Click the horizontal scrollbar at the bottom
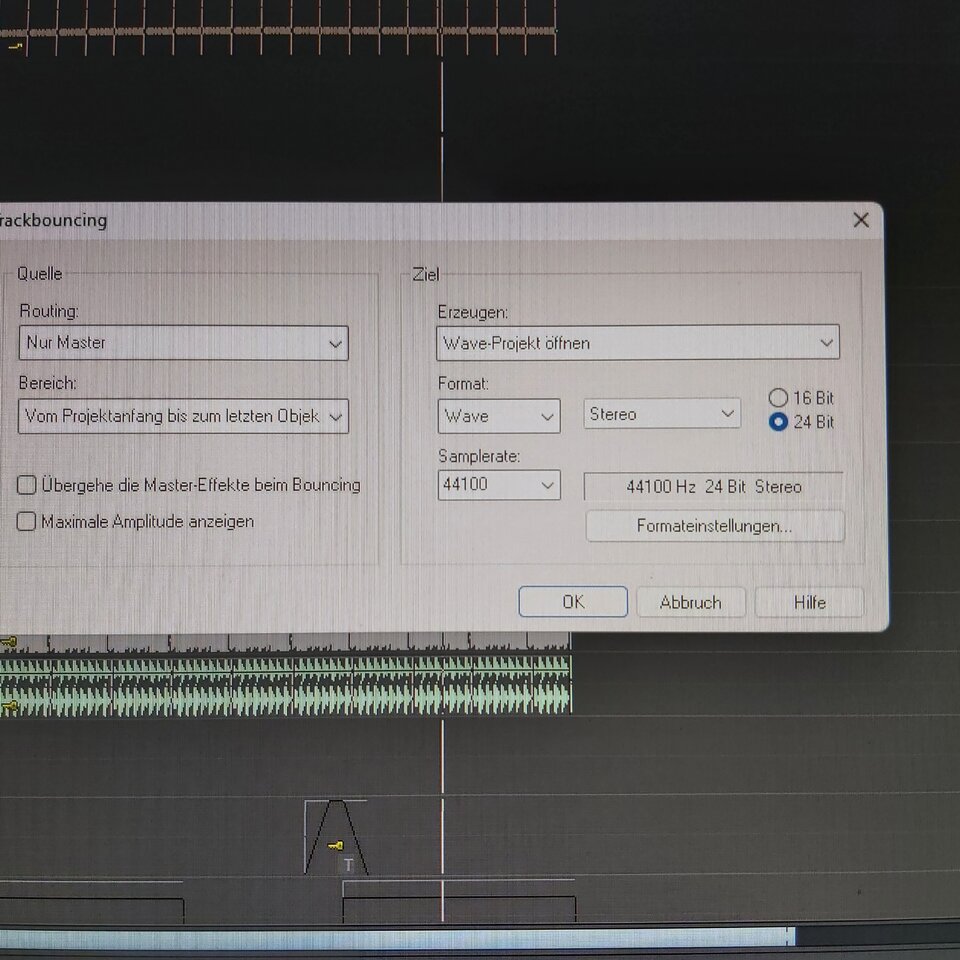The height and width of the screenshot is (960, 960). point(397,938)
